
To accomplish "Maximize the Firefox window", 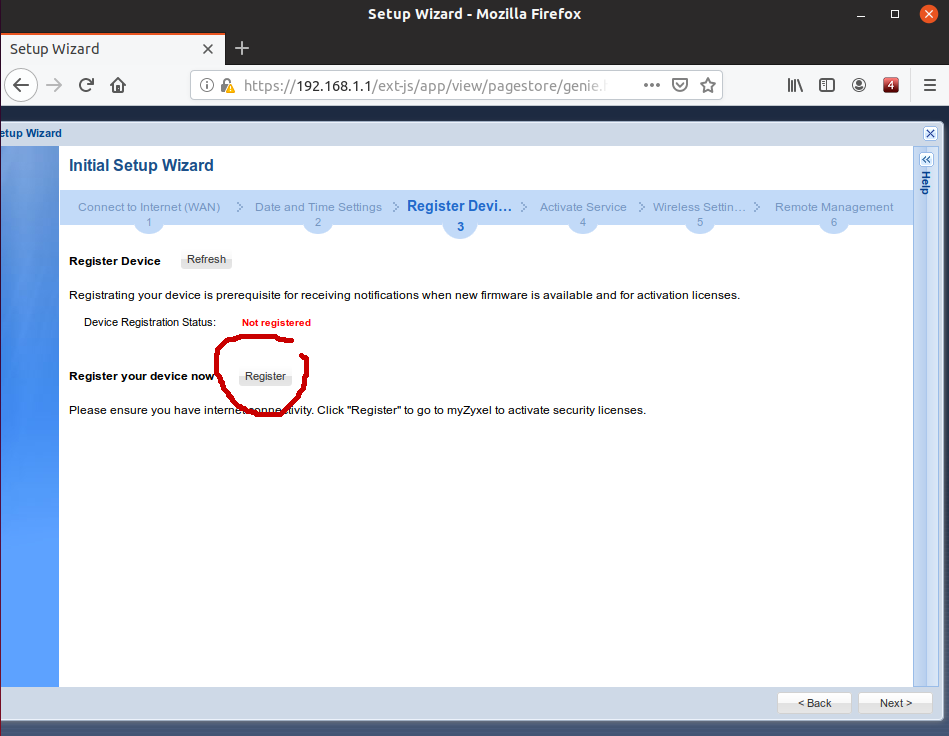I will coord(895,14).
